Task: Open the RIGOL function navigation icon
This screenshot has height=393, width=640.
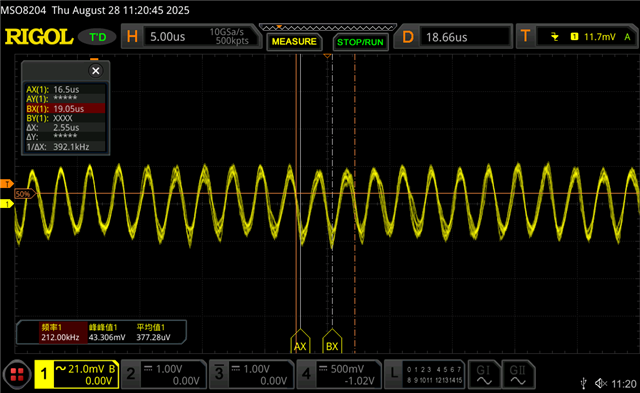Action: coord(17,374)
